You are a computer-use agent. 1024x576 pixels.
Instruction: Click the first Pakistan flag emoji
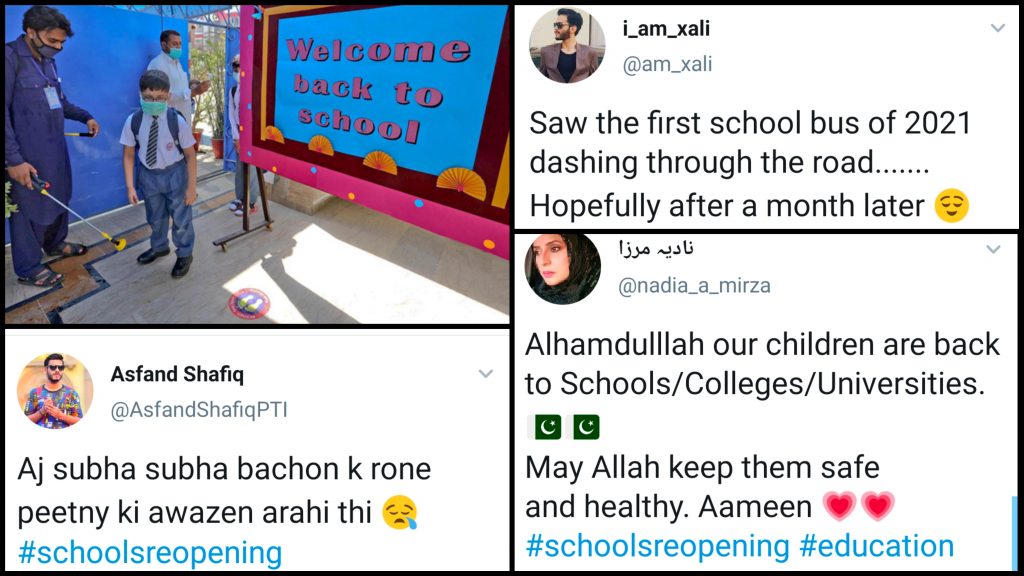pos(546,427)
